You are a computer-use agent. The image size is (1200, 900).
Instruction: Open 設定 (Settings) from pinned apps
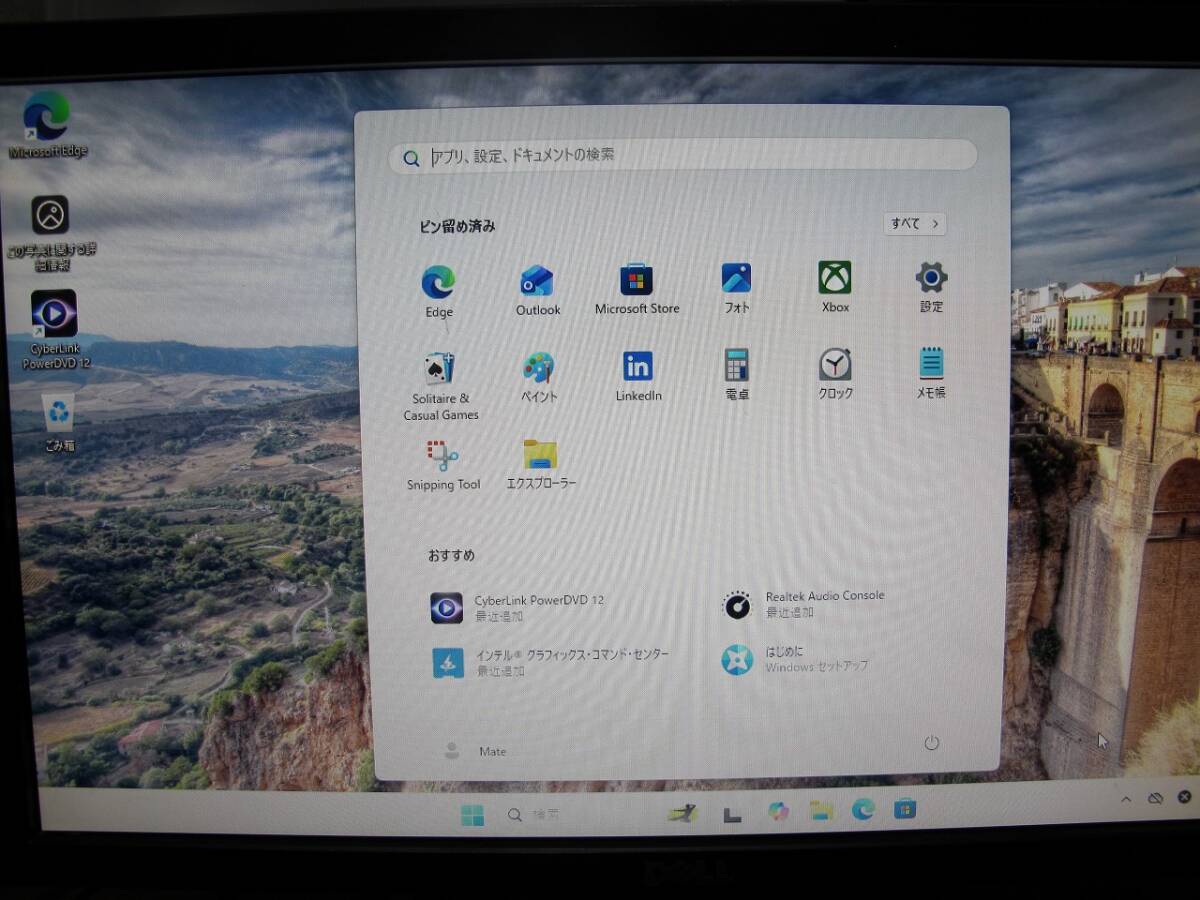(x=931, y=287)
